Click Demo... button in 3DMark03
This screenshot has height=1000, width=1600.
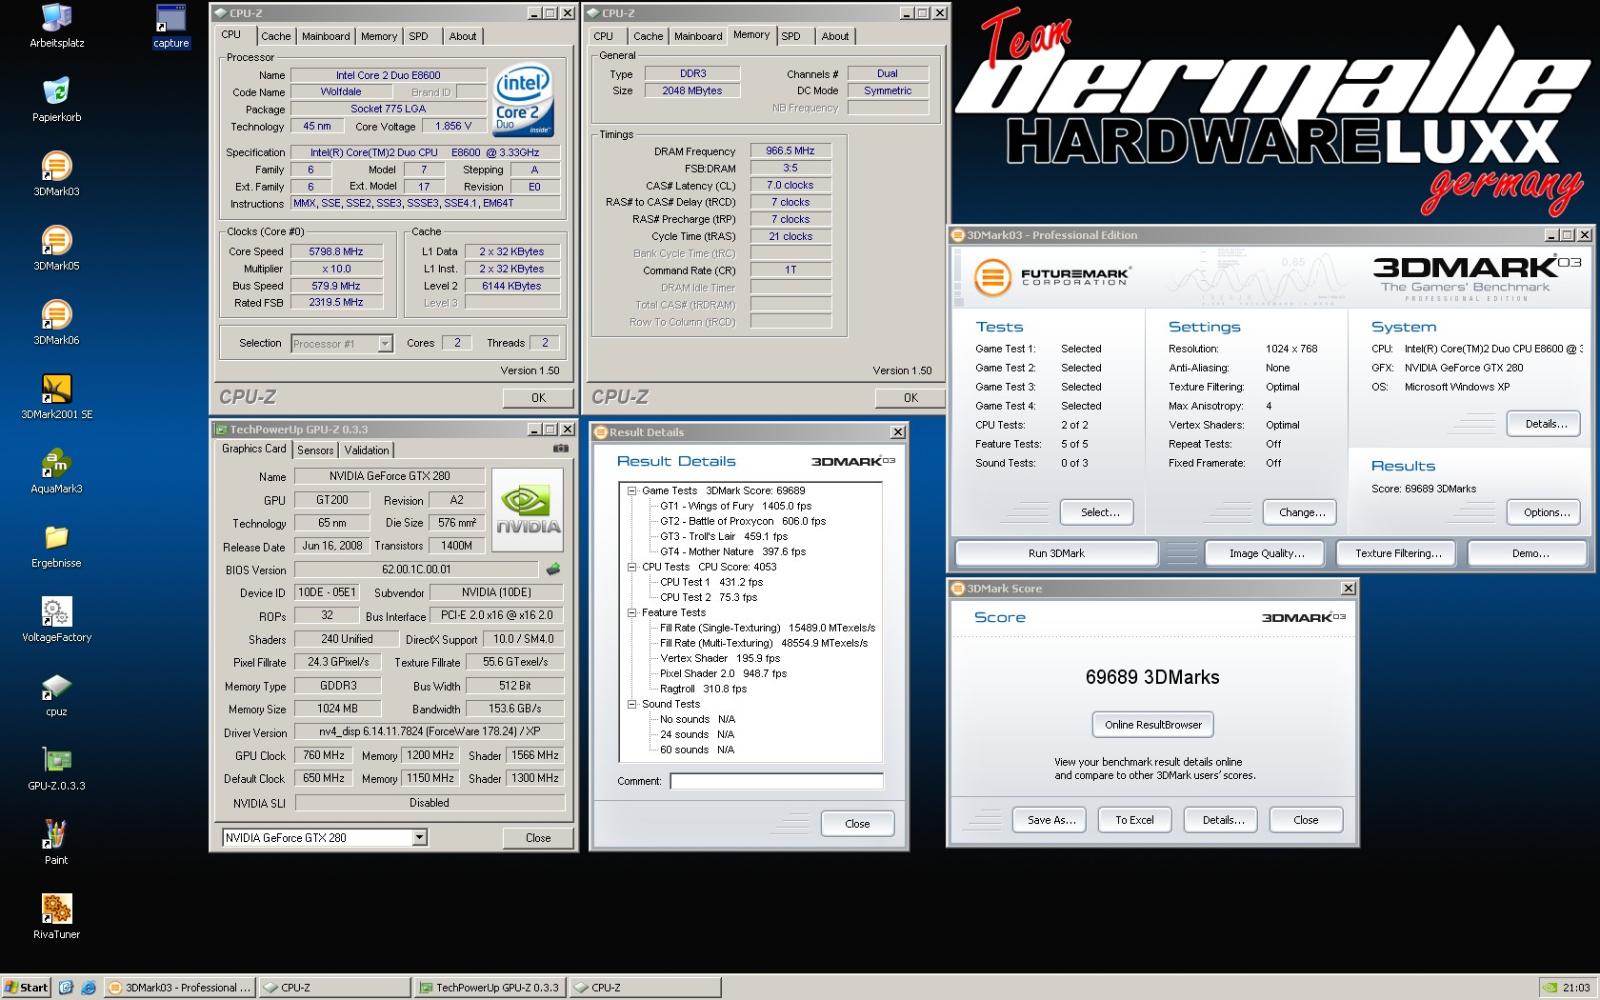1529,553
